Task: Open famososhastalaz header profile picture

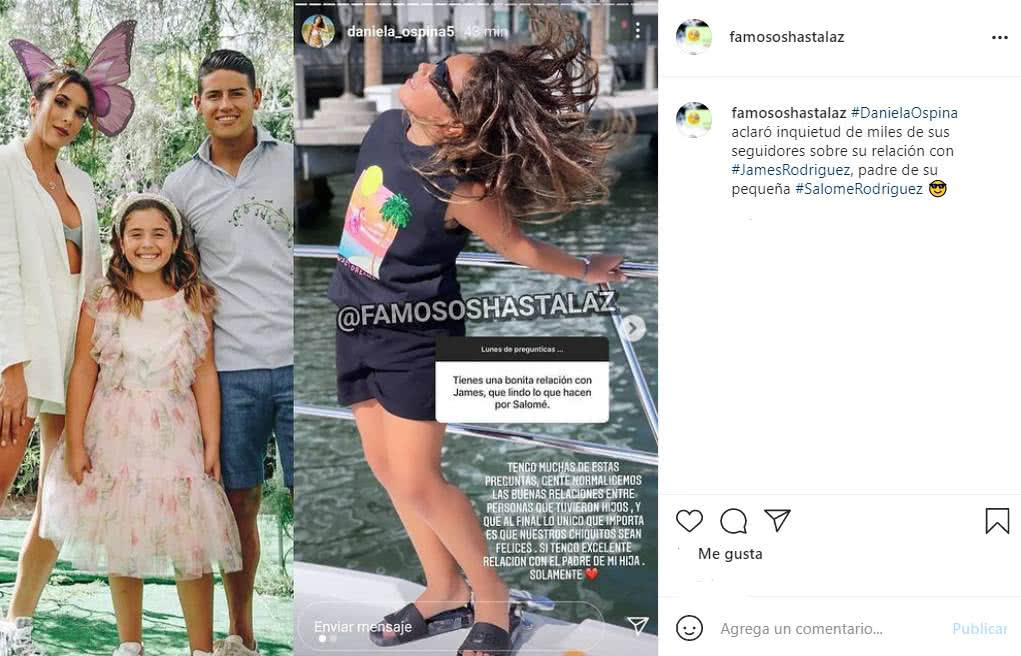Action: pos(693,36)
